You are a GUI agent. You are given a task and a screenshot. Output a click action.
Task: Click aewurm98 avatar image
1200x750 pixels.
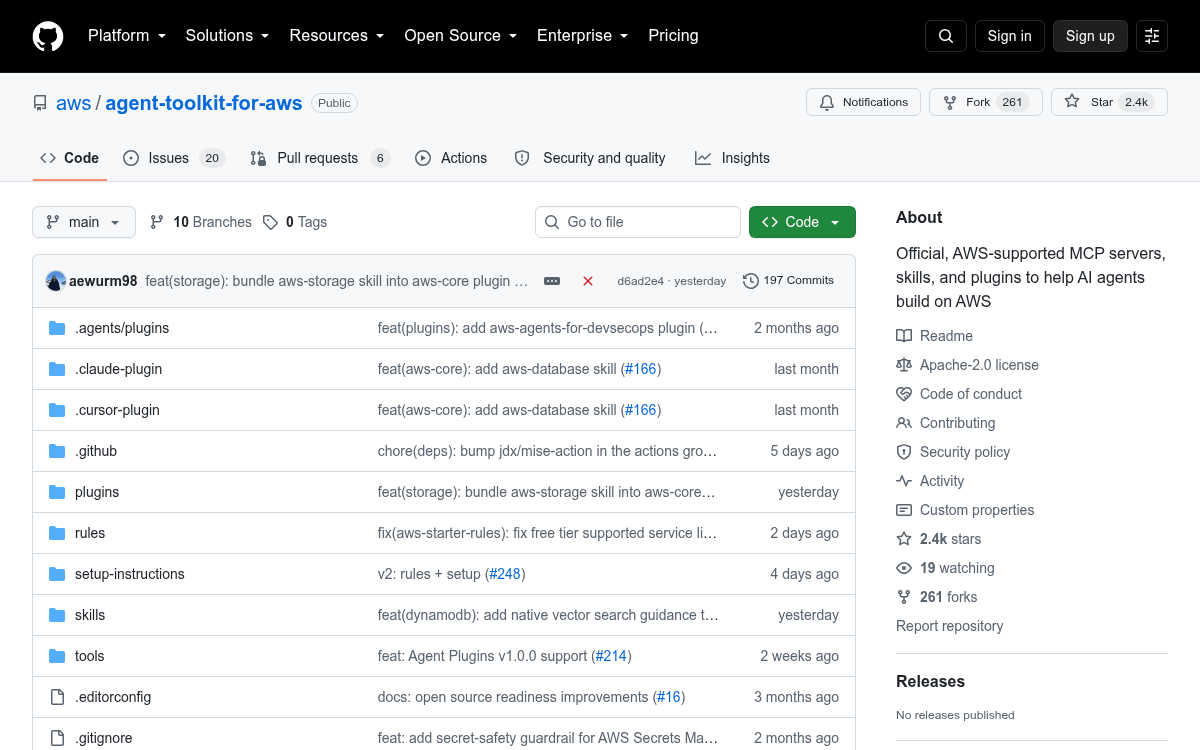coord(56,281)
